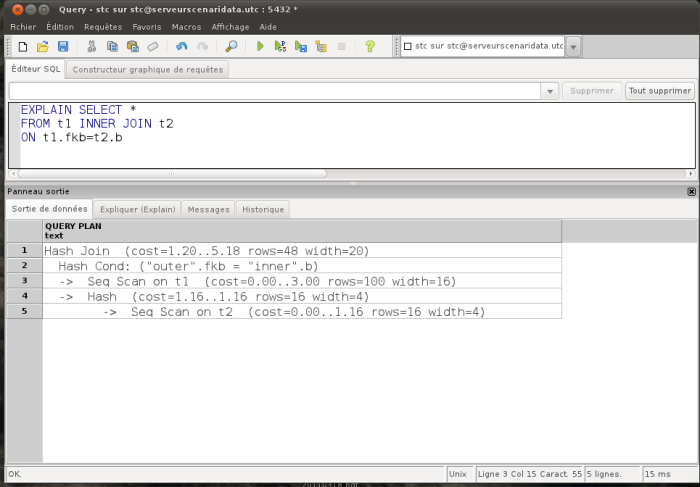Click the New file icon
700x487 pixels.
pyautogui.click(x=22, y=46)
